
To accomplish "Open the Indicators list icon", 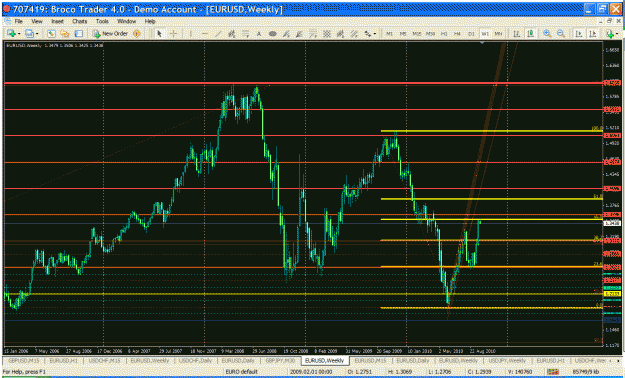I will coord(610,34).
